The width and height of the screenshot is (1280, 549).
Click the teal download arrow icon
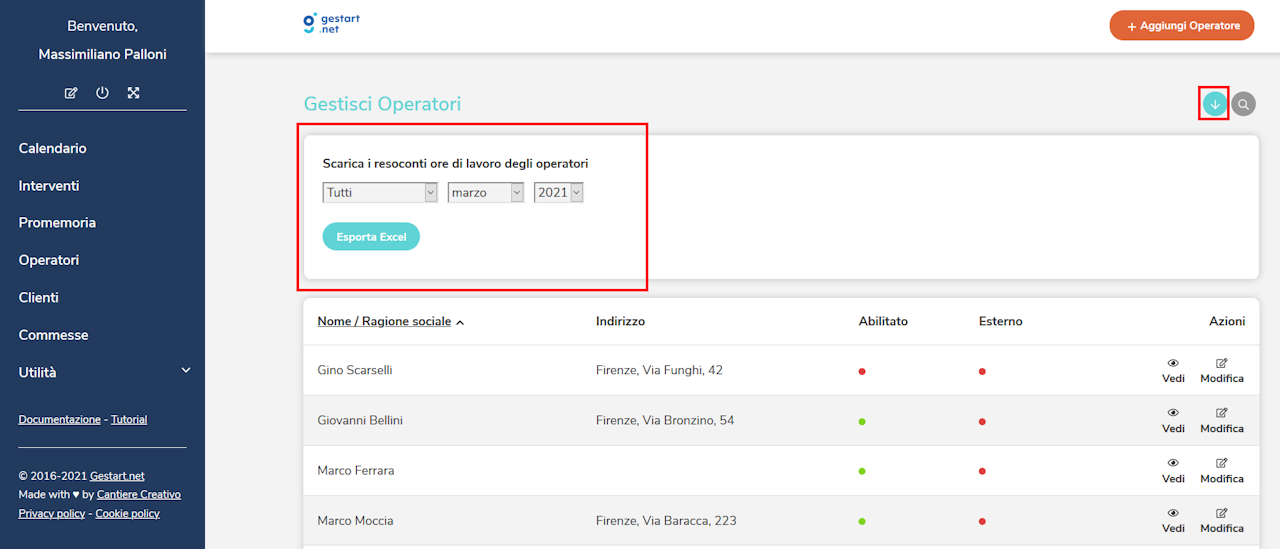[x=1215, y=104]
